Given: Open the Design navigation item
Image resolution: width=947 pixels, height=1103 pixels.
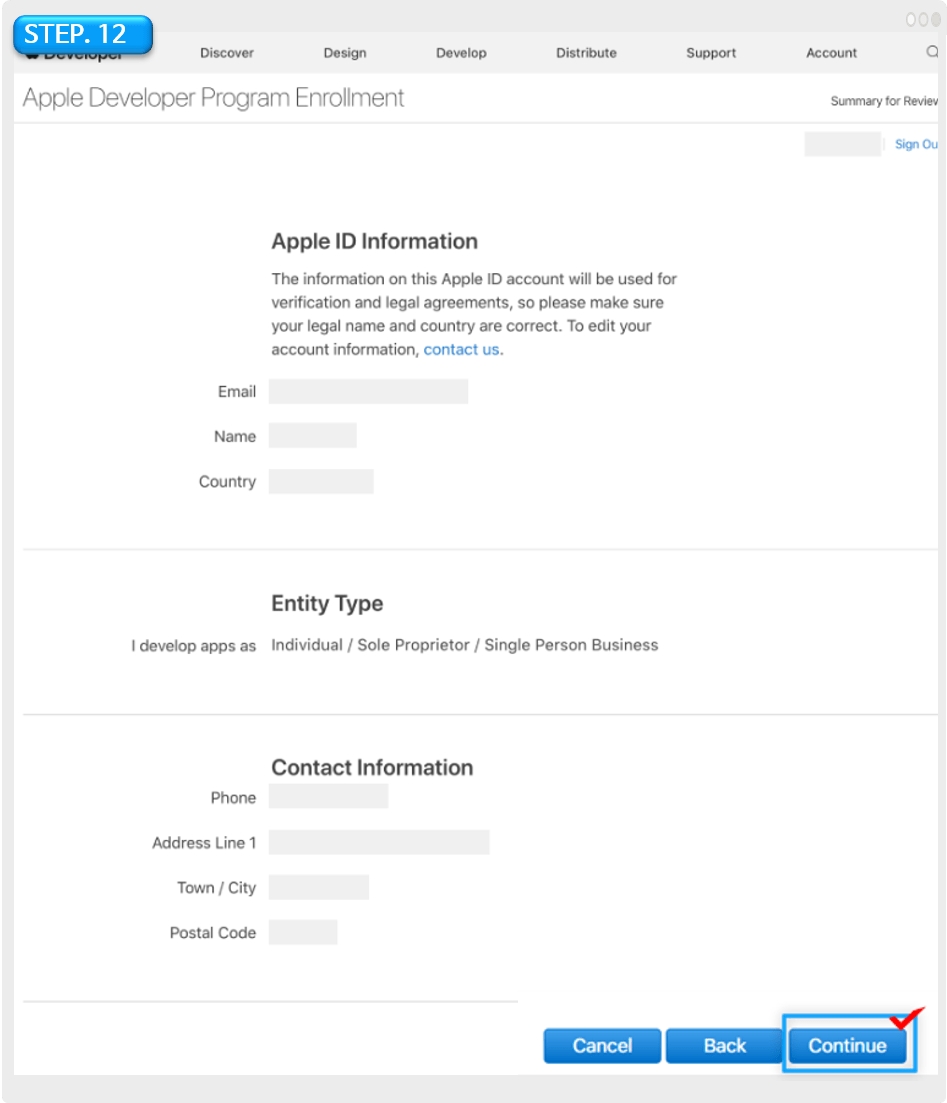Looking at the screenshot, I should (x=345, y=53).
